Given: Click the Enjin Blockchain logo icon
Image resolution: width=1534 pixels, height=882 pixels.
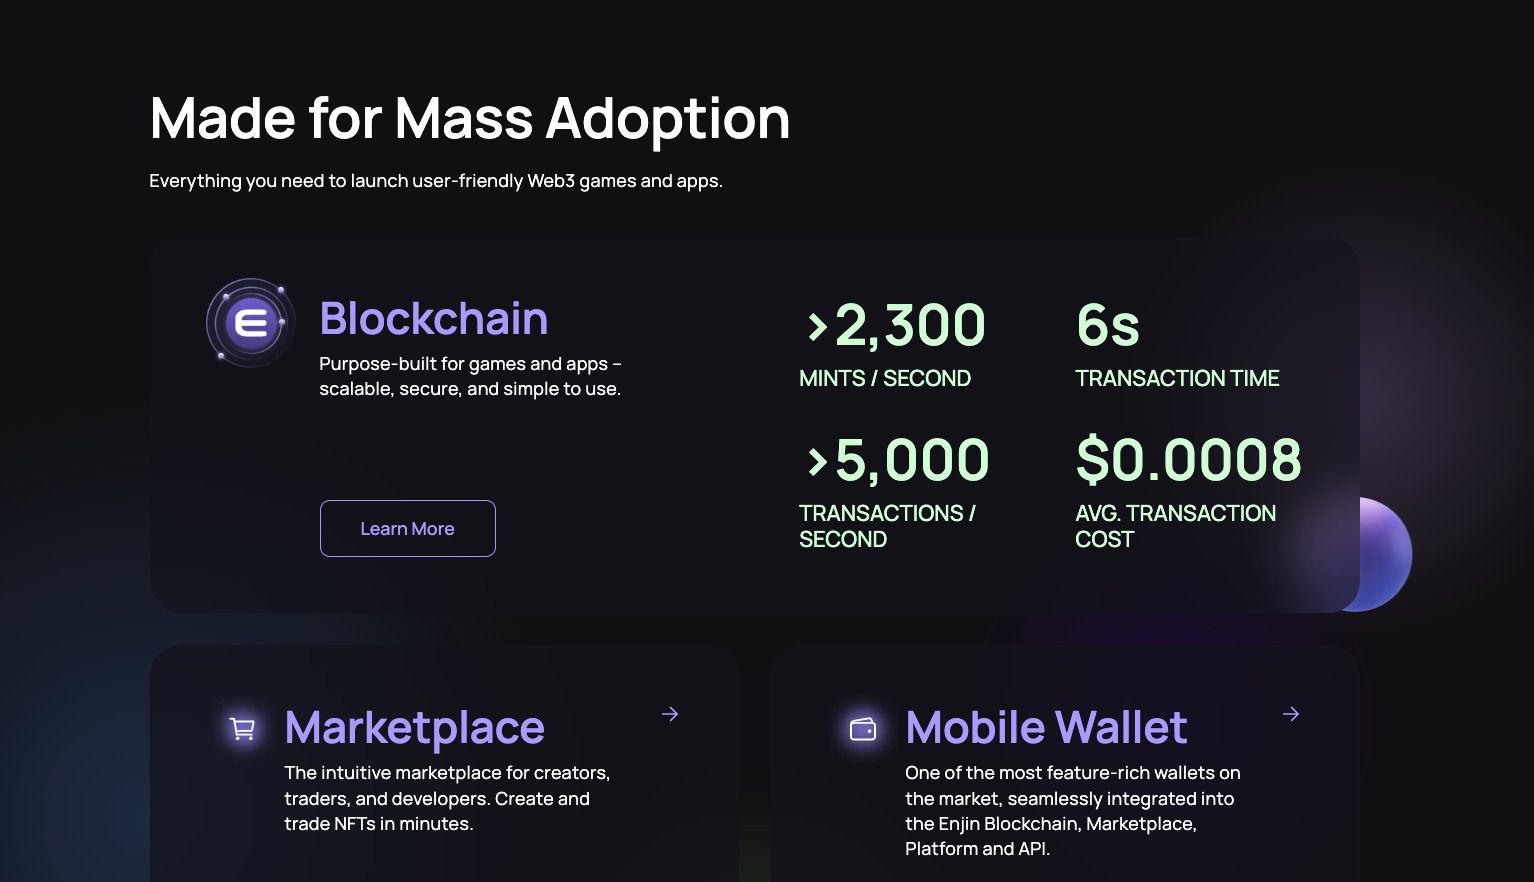Looking at the screenshot, I should pyautogui.click(x=250, y=323).
